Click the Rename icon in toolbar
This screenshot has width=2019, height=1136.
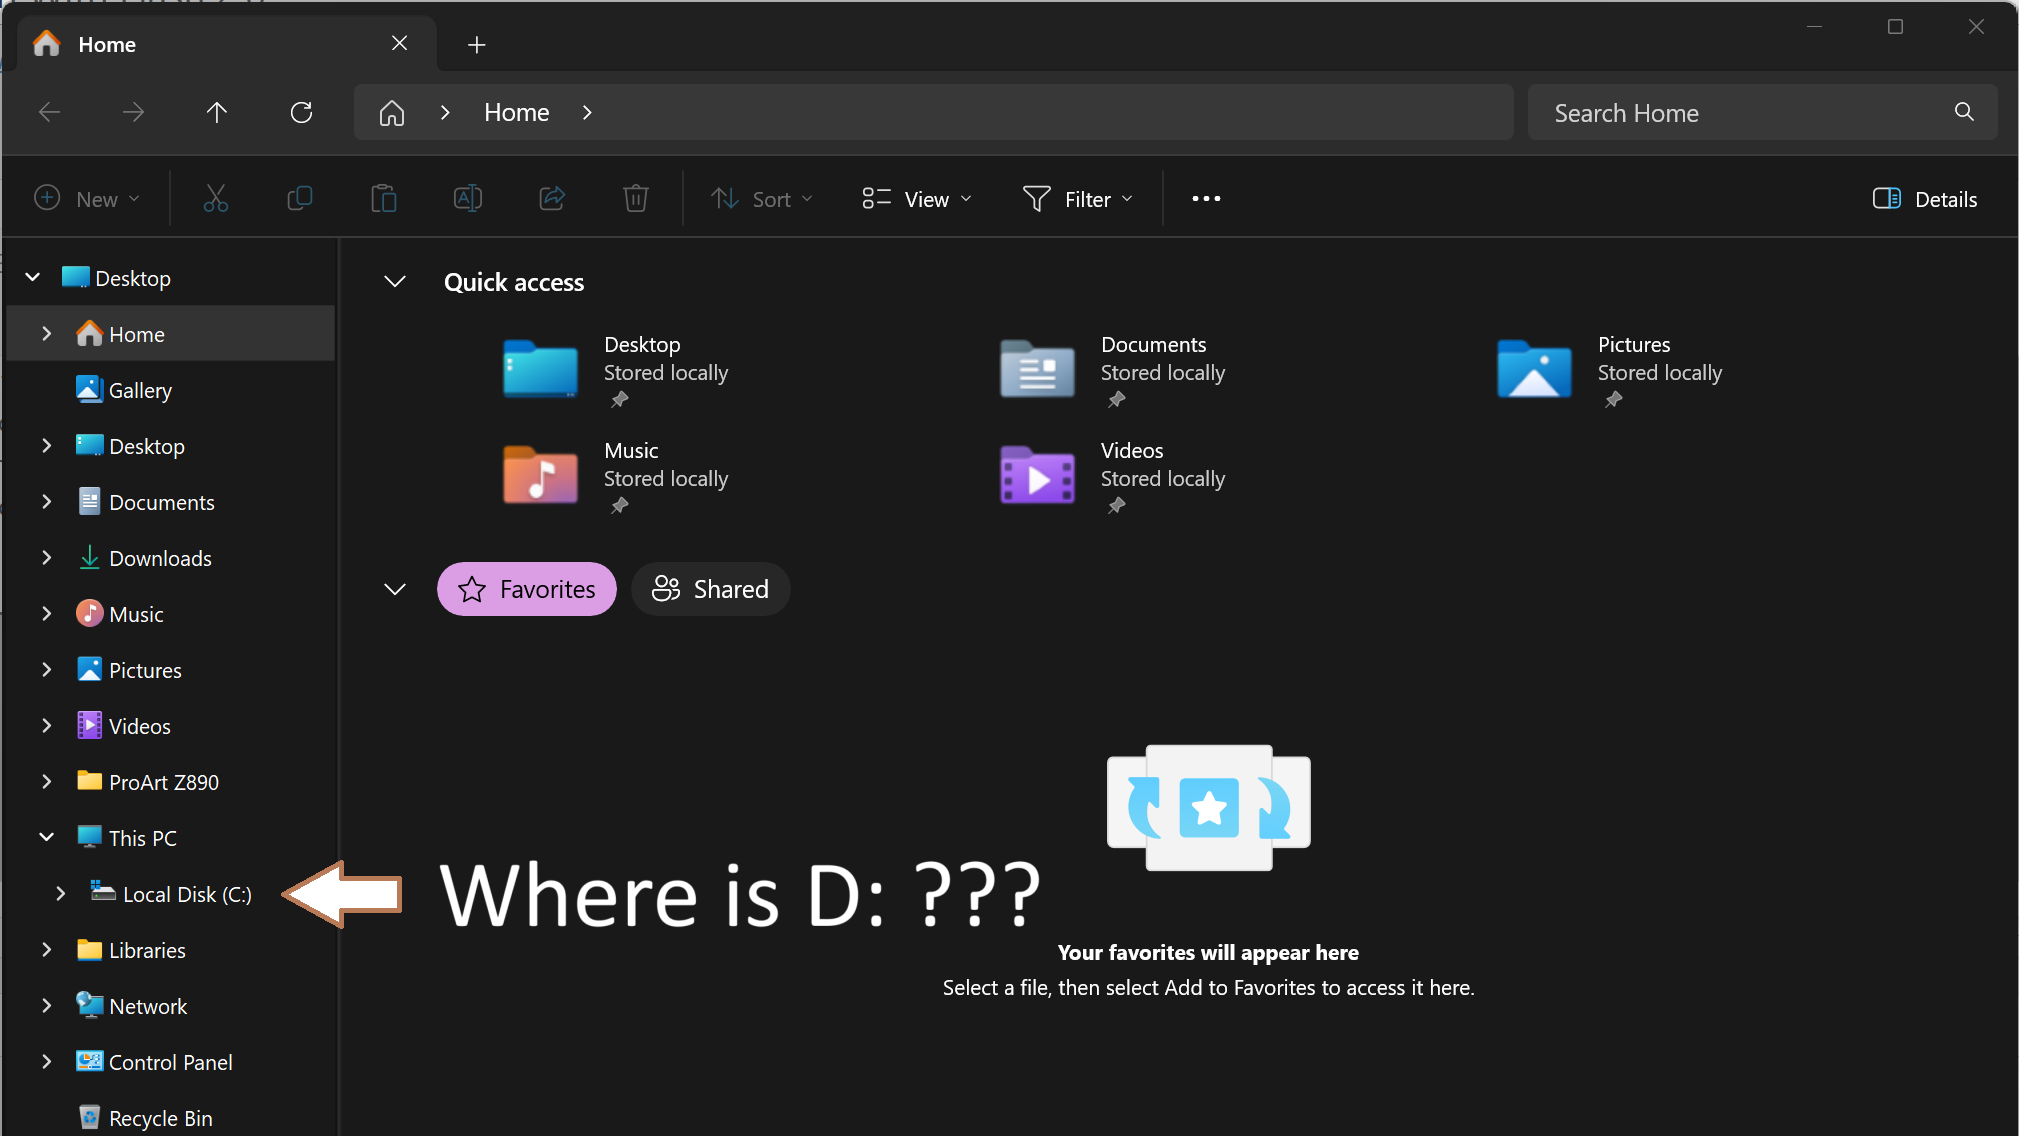(467, 199)
